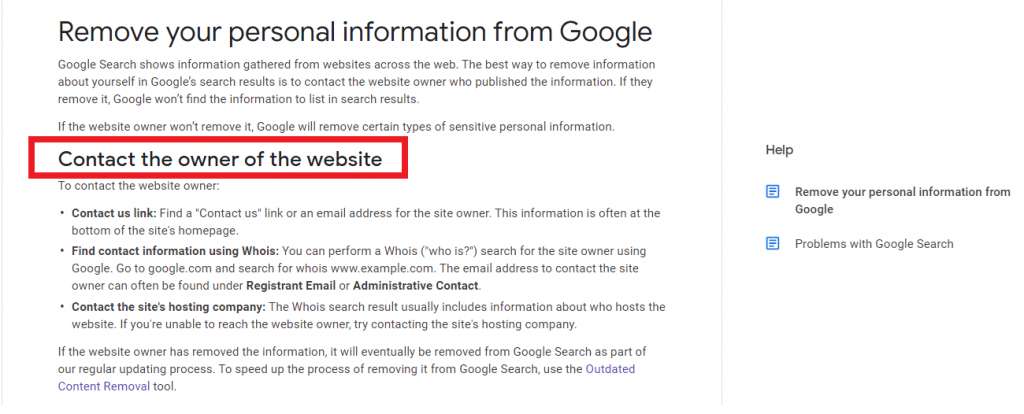The image size is (1024, 414).
Task: Click bold Find contact information using Whois text
Action: tap(176, 251)
